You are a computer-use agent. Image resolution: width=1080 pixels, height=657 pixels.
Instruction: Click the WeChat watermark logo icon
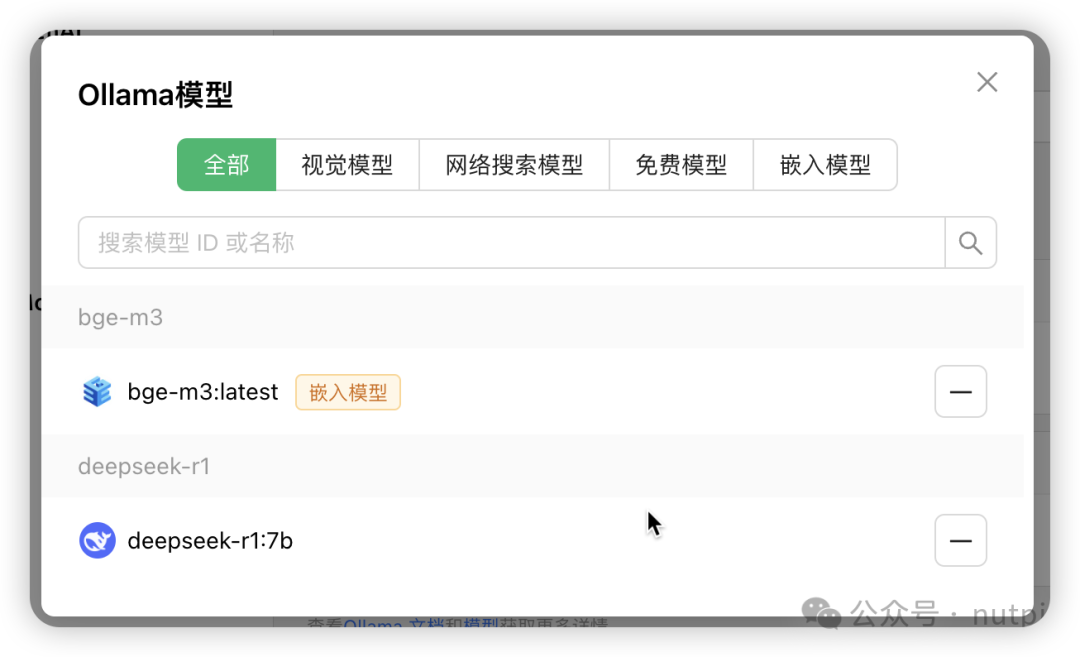point(824,613)
